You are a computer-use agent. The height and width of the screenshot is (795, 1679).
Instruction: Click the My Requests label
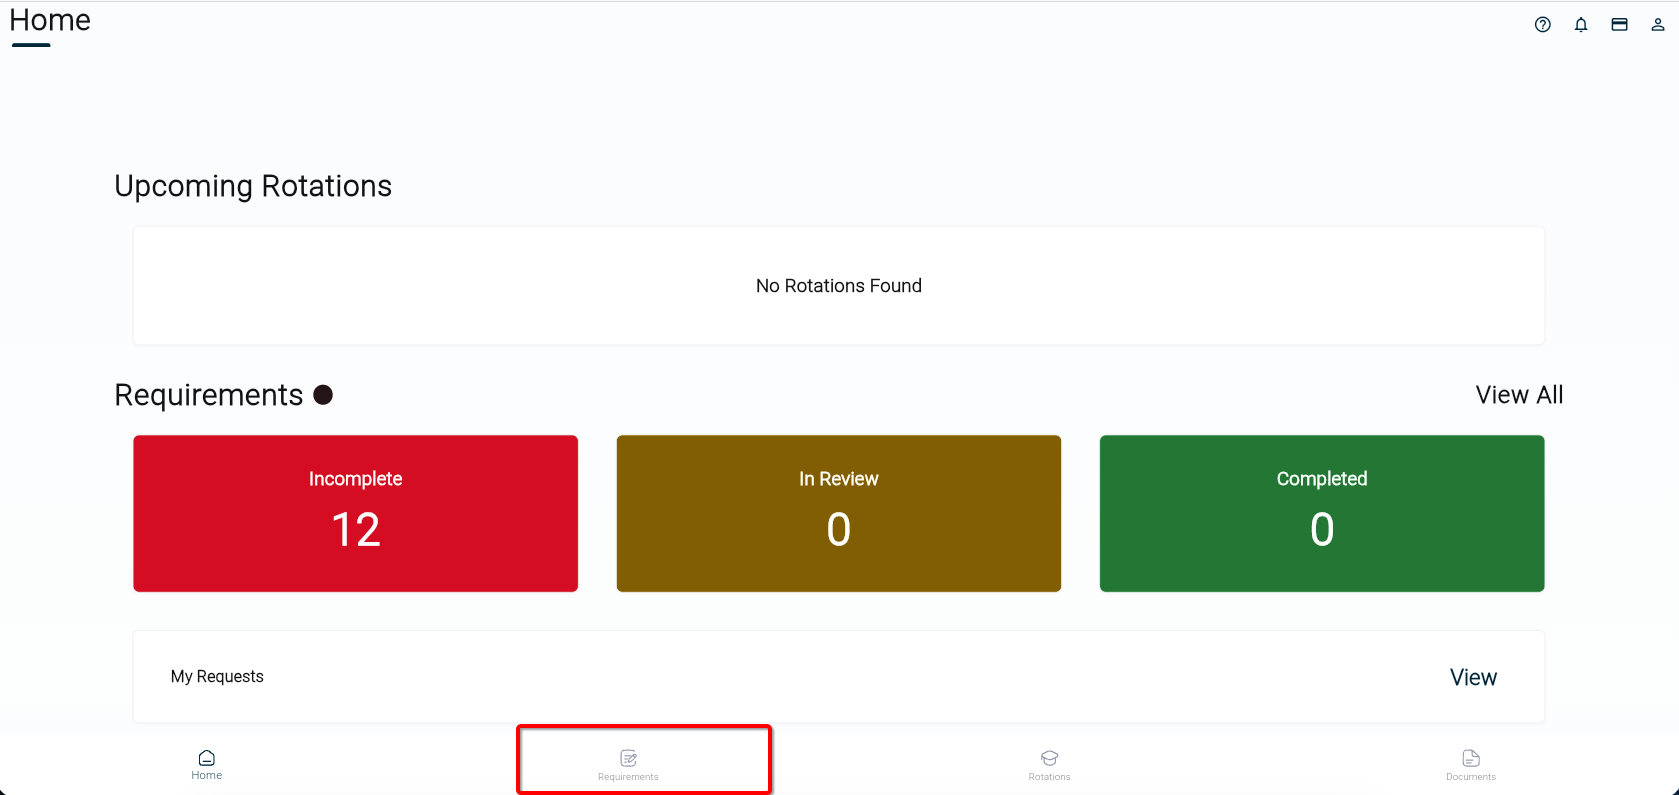217,677
